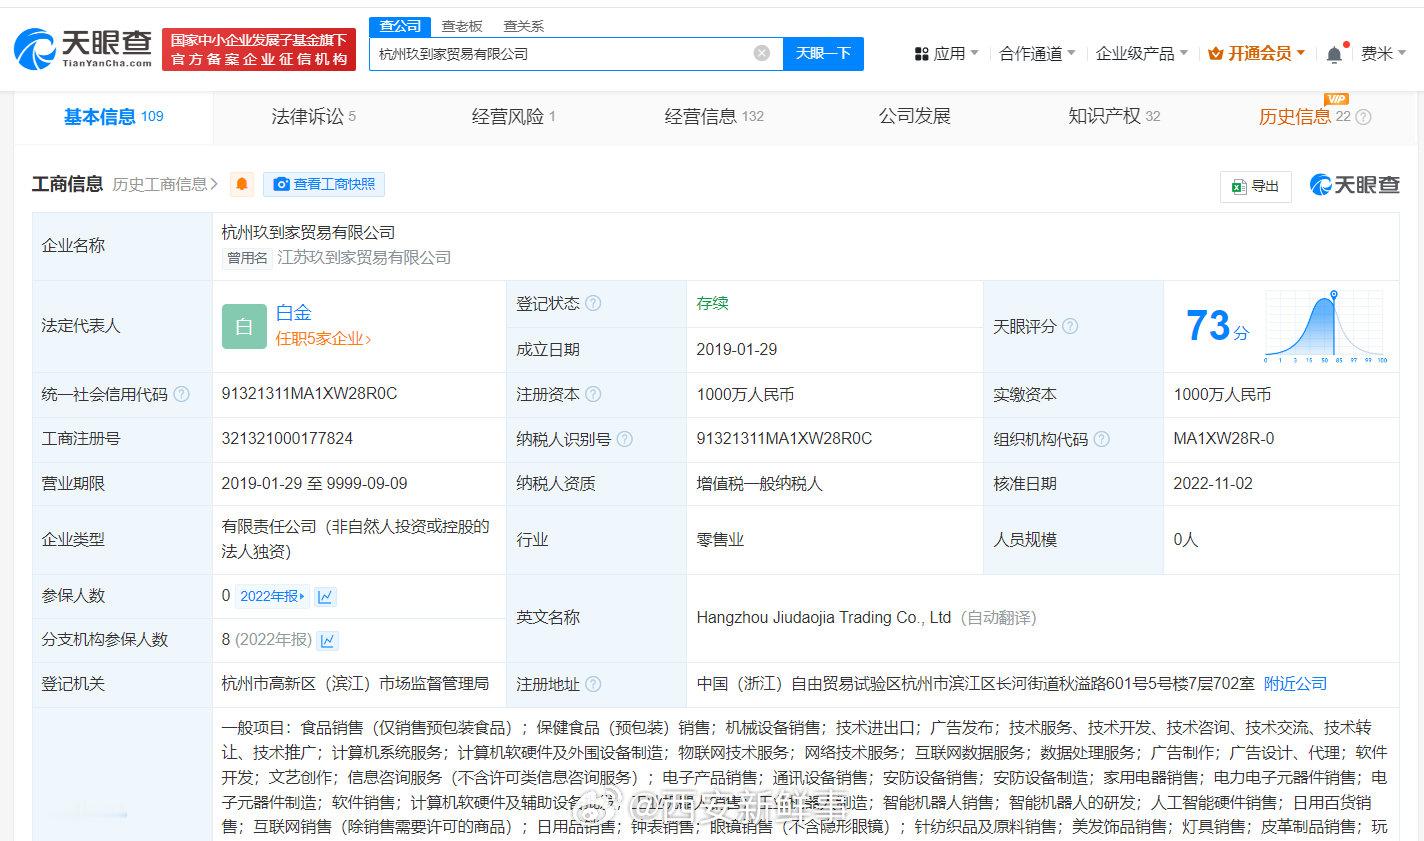1424x841 pixels.
Task: Click the score distribution curve chart
Action: tap(1325, 326)
